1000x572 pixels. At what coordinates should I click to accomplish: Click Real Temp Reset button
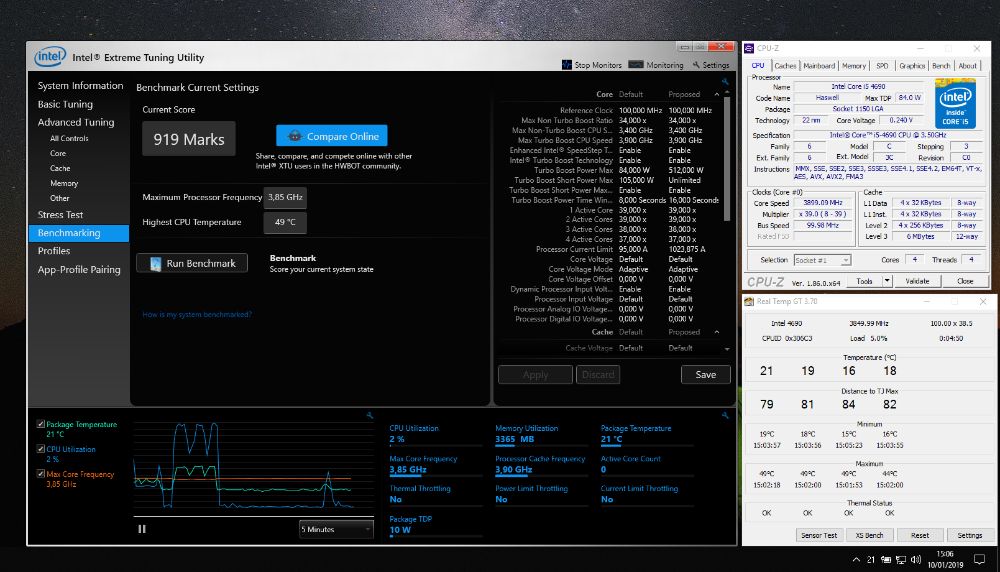[920, 535]
